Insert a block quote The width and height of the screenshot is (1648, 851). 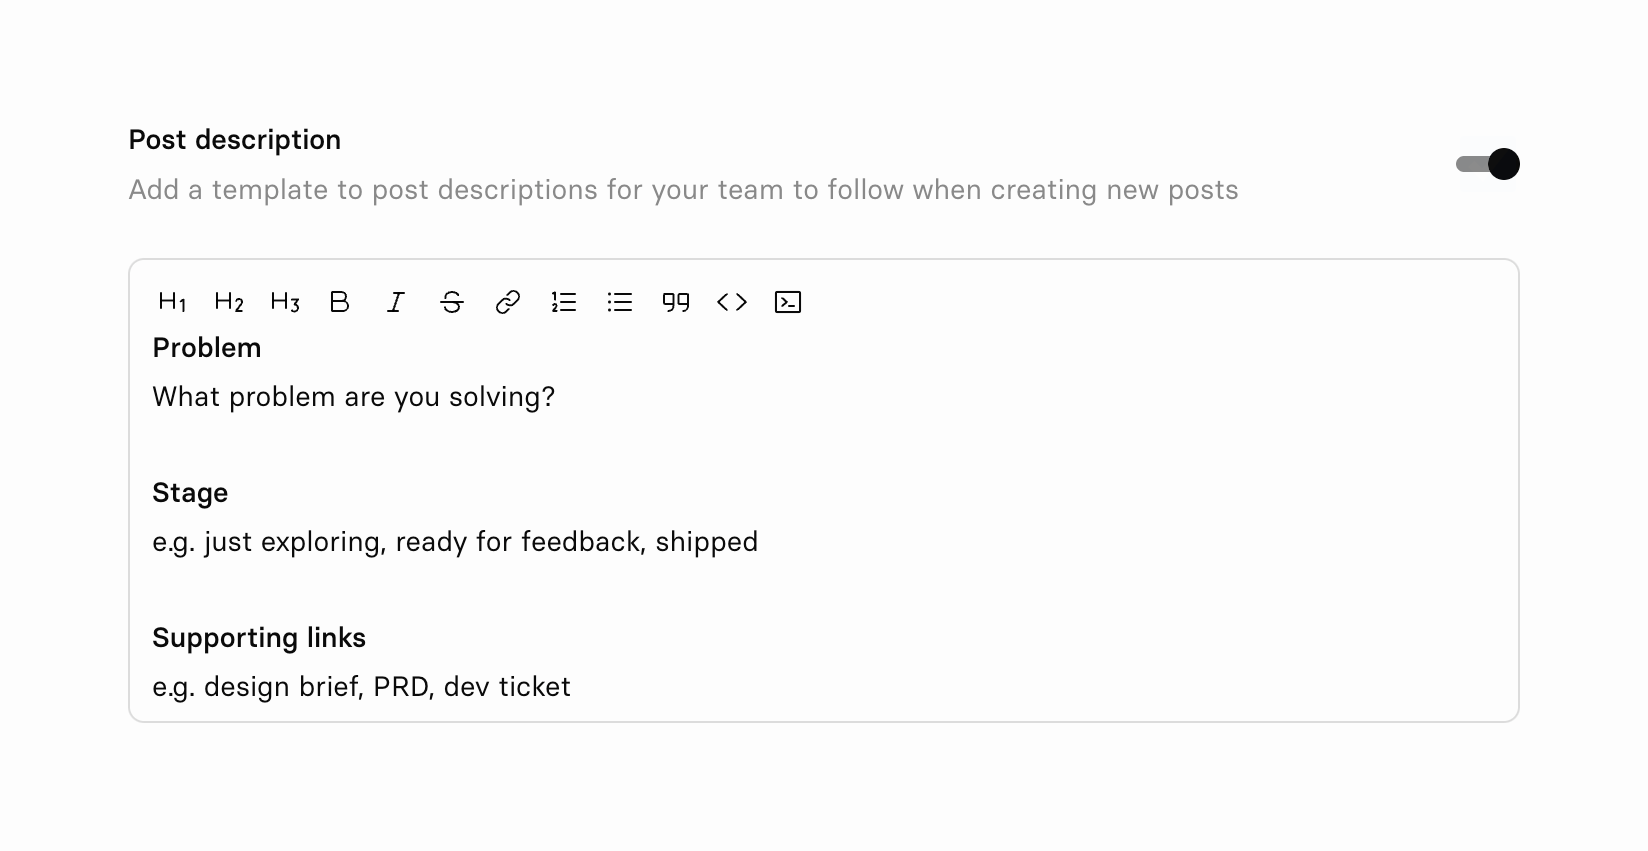point(676,302)
